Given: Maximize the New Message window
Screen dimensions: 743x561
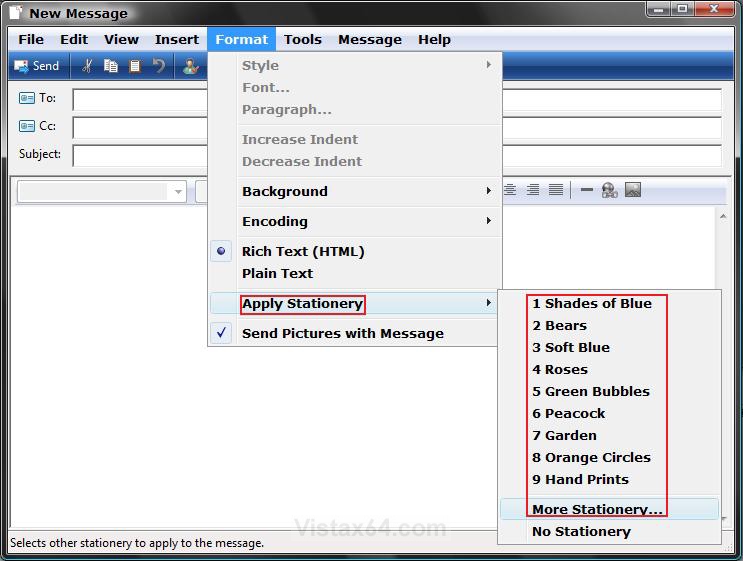Looking at the screenshot, I should (682, 9).
